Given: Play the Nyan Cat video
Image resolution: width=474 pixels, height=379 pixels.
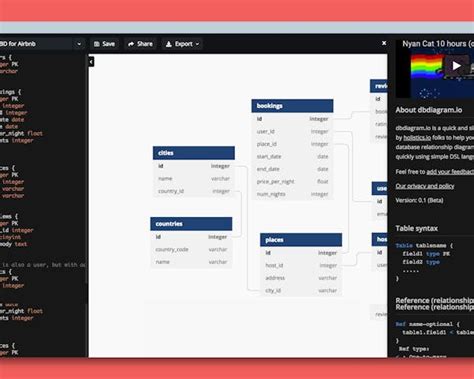Looking at the screenshot, I should point(456,66).
